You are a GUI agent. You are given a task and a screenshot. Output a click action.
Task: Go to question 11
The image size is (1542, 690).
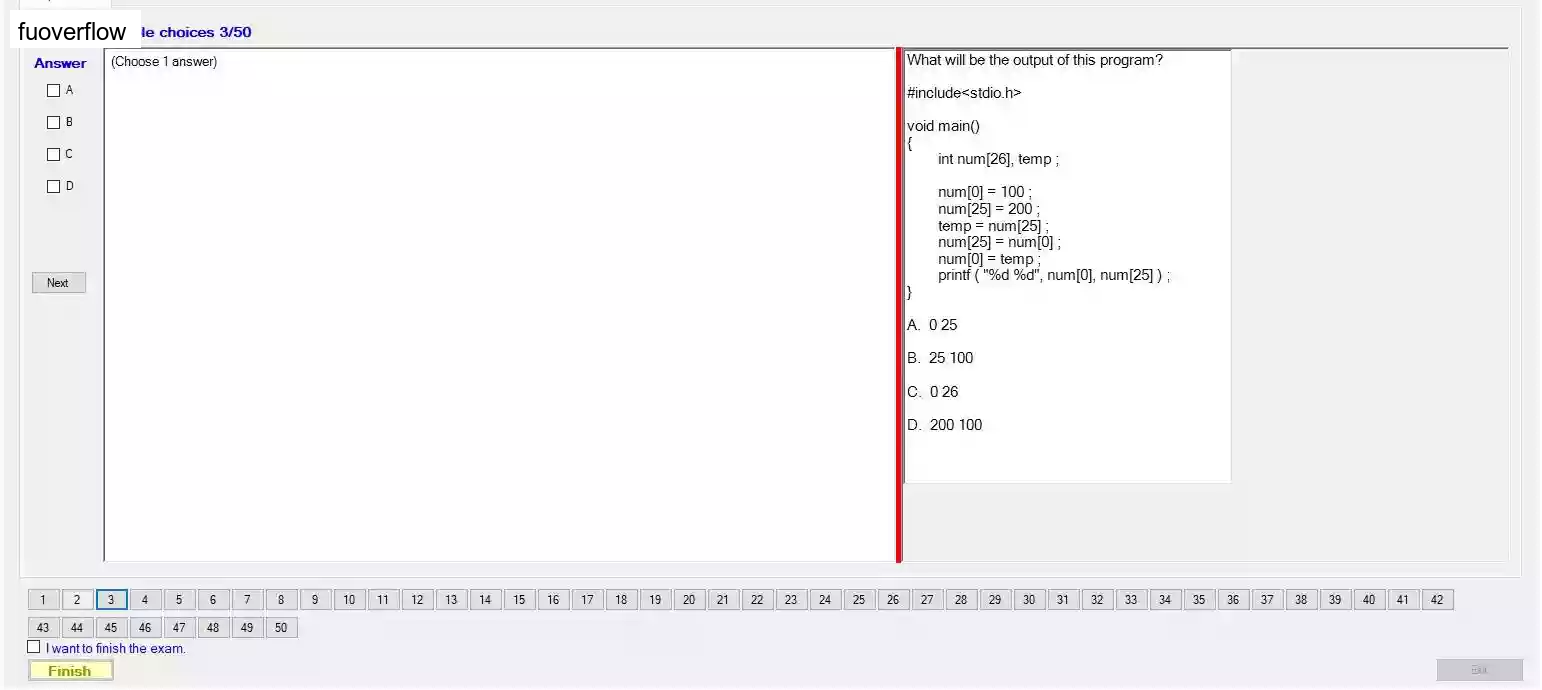pyautogui.click(x=383, y=600)
